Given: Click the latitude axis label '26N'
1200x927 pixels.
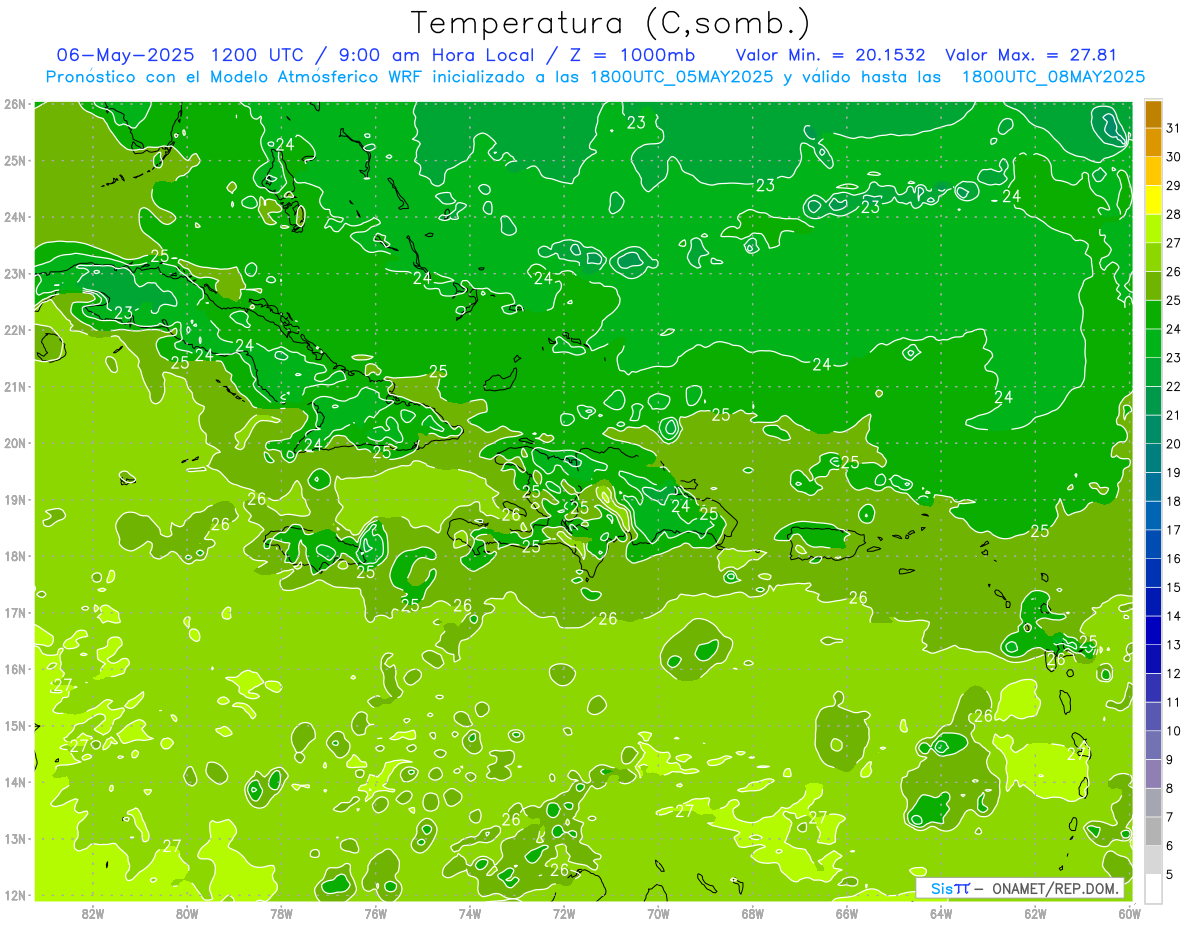Looking at the screenshot, I should [x=14, y=104].
